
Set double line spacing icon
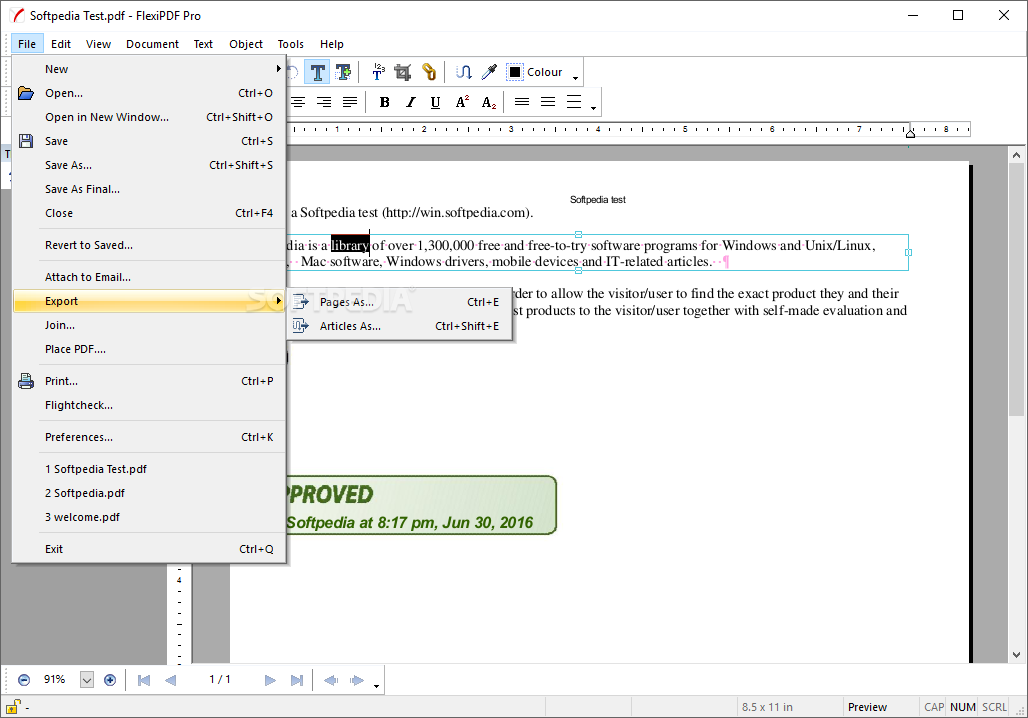click(x=574, y=102)
